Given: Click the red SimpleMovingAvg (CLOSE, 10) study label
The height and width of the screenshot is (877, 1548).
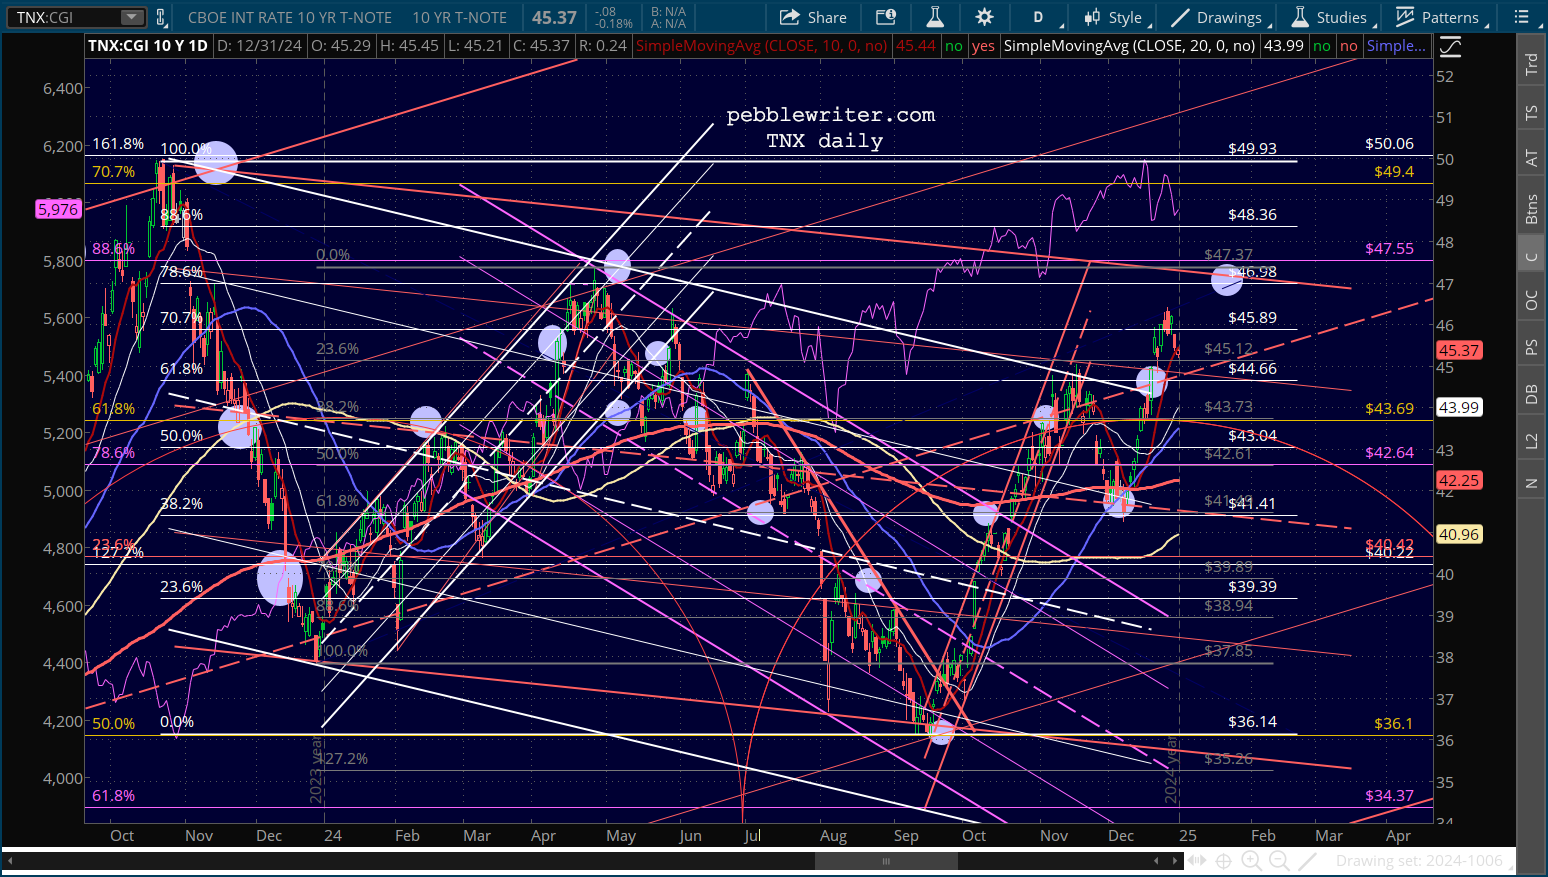Looking at the screenshot, I should pyautogui.click(x=762, y=46).
